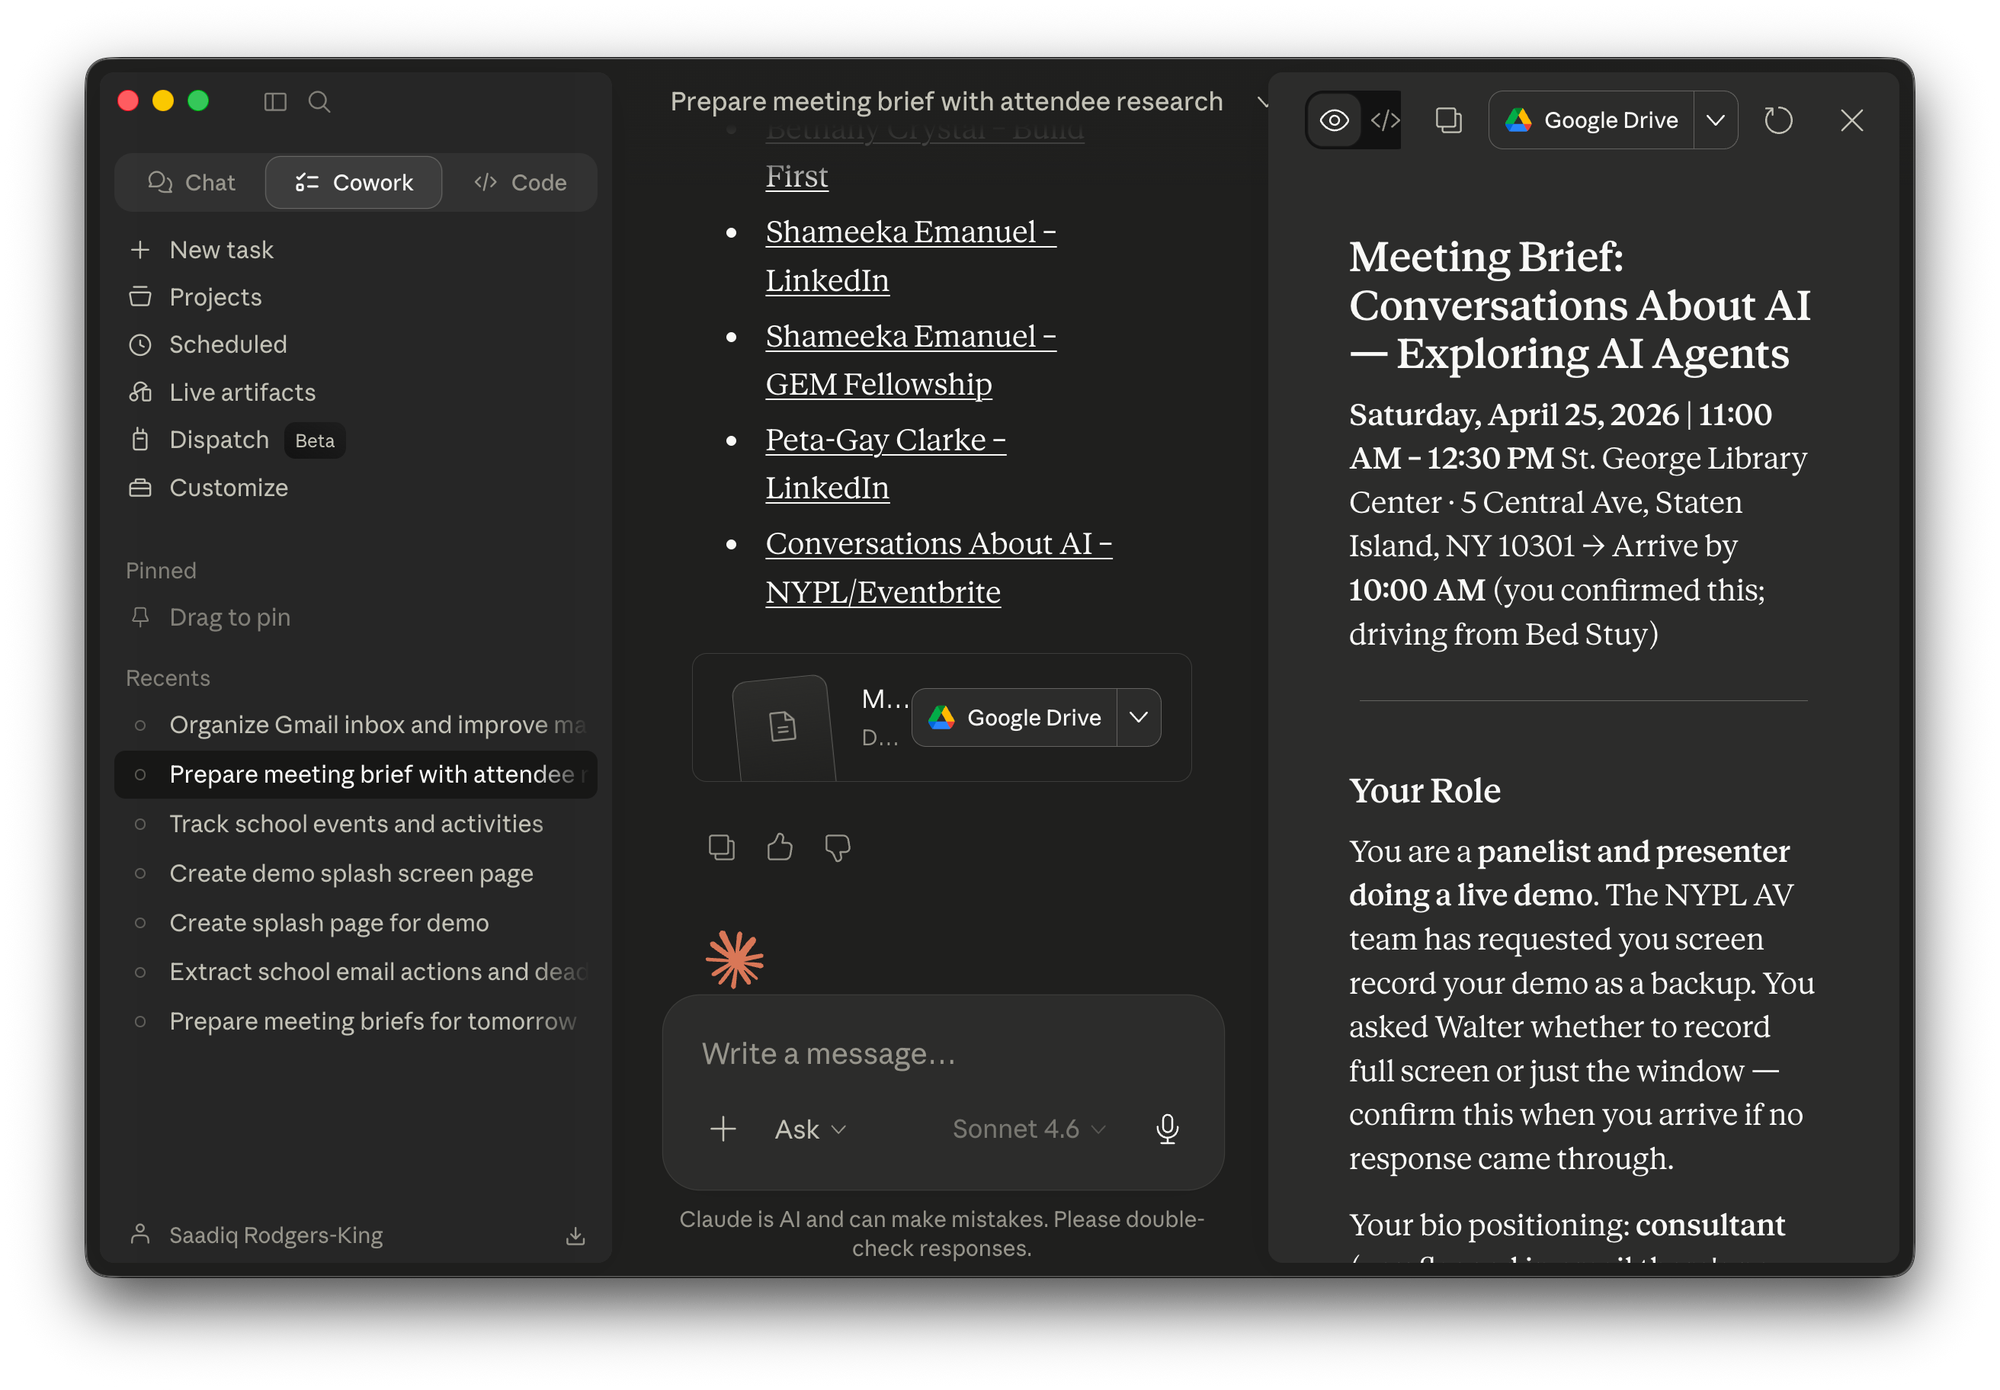Screen dimensions: 2000x1390
Task: Close the artifact preview panel
Action: 1852,121
